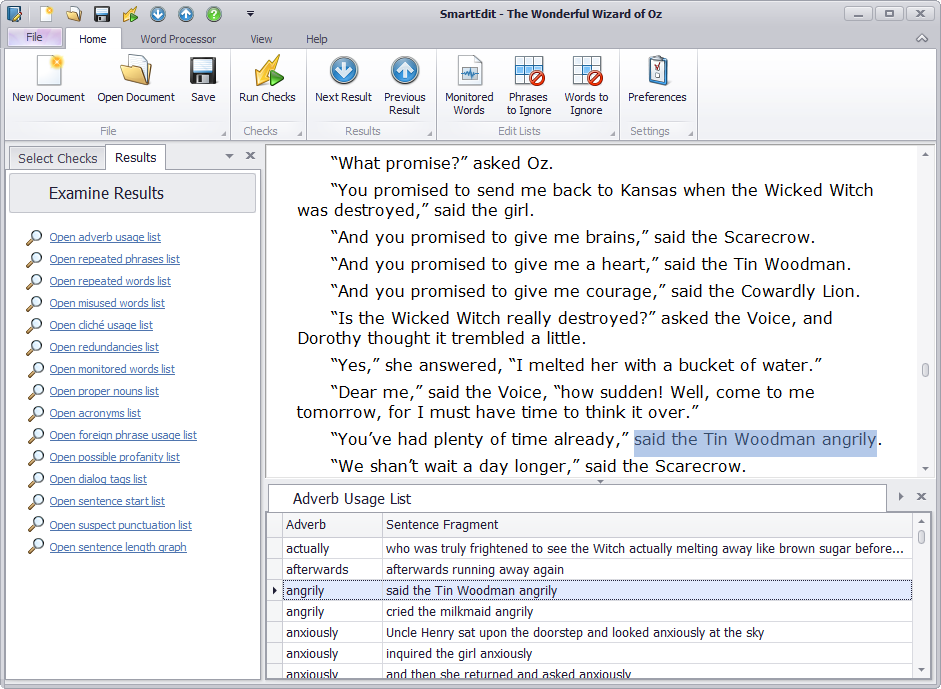
Task: Switch to the Word Processor tab
Action: (178, 39)
